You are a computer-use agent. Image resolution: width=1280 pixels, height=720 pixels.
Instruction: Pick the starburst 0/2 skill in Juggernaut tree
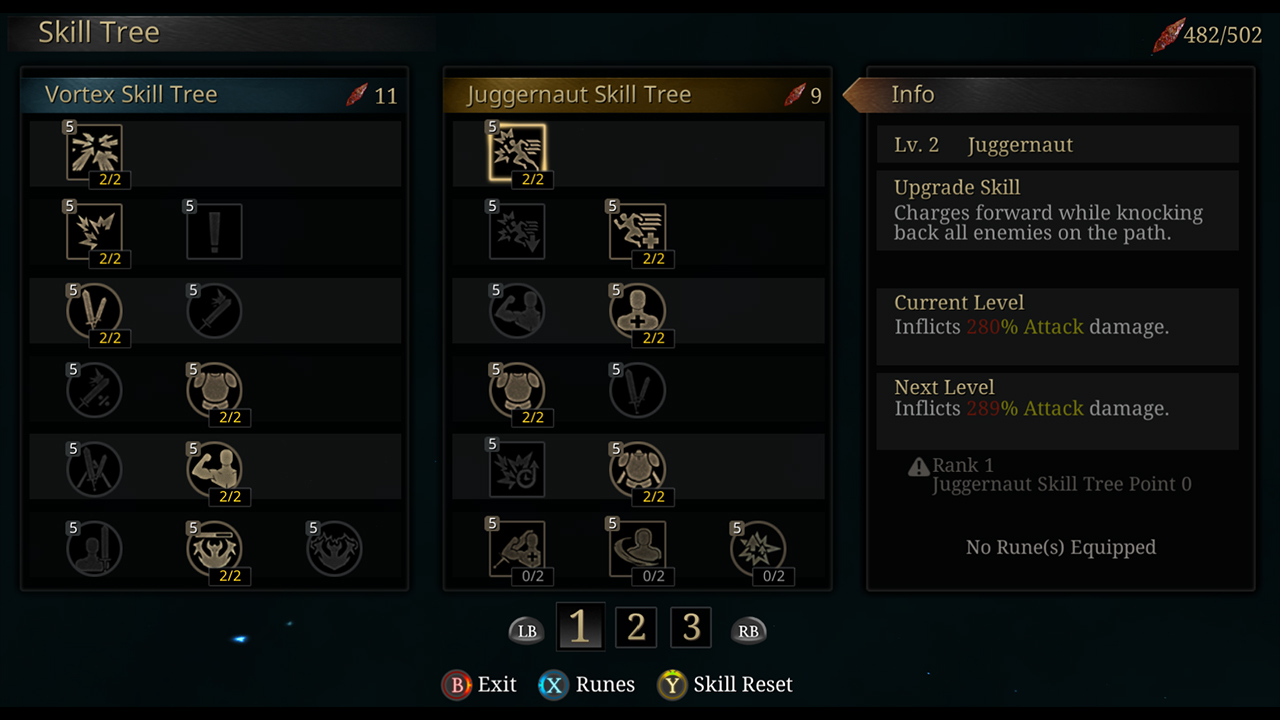point(758,548)
